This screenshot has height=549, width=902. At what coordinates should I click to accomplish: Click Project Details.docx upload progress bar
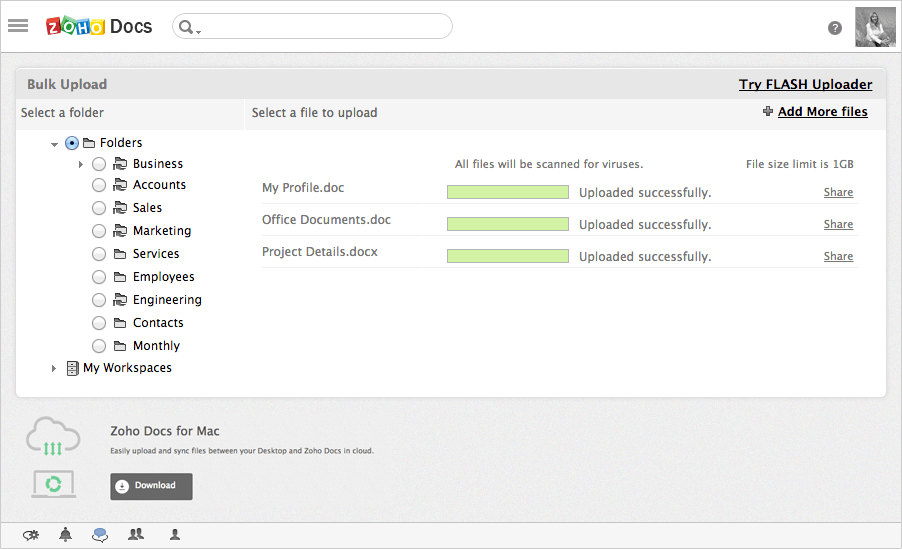click(508, 257)
